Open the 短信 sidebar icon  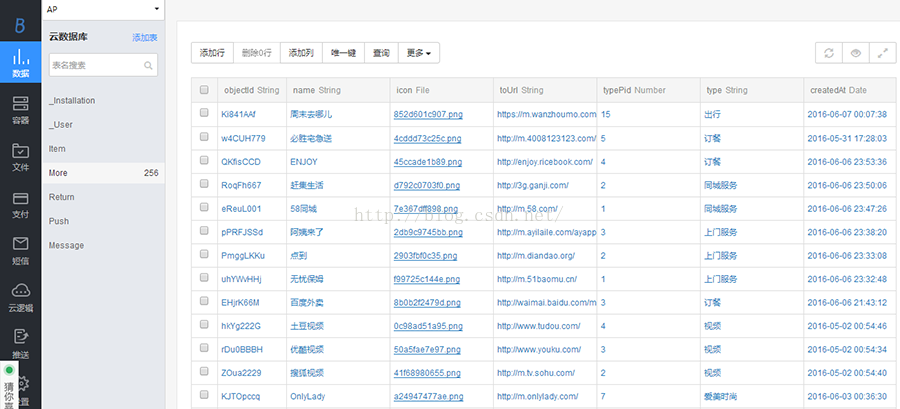pos(21,251)
